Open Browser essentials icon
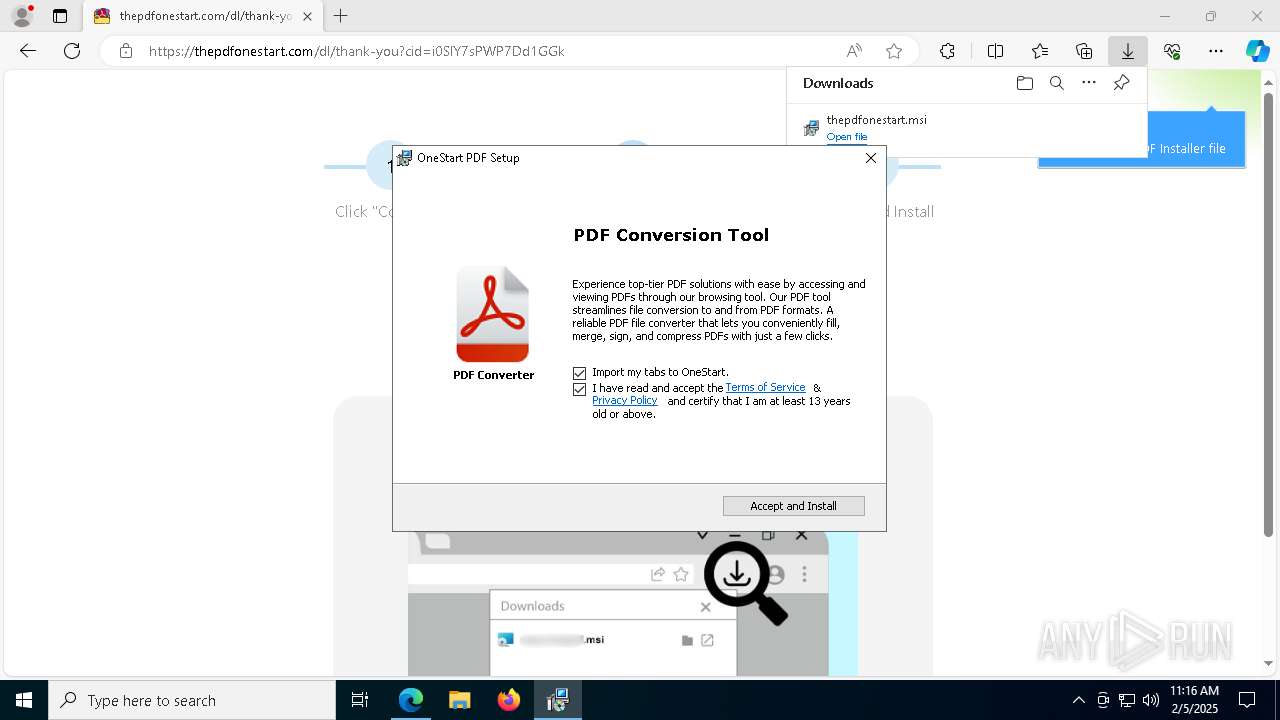Viewport: 1280px width, 720px height. point(1172,51)
